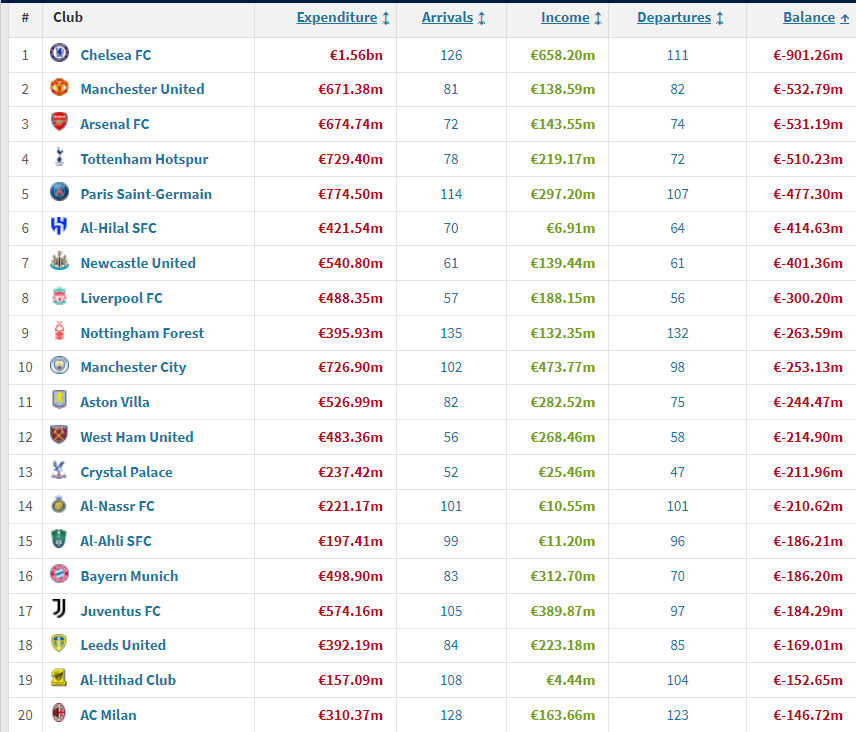Image resolution: width=856 pixels, height=732 pixels.
Task: Open the Newcastle United club link
Action: (x=138, y=263)
